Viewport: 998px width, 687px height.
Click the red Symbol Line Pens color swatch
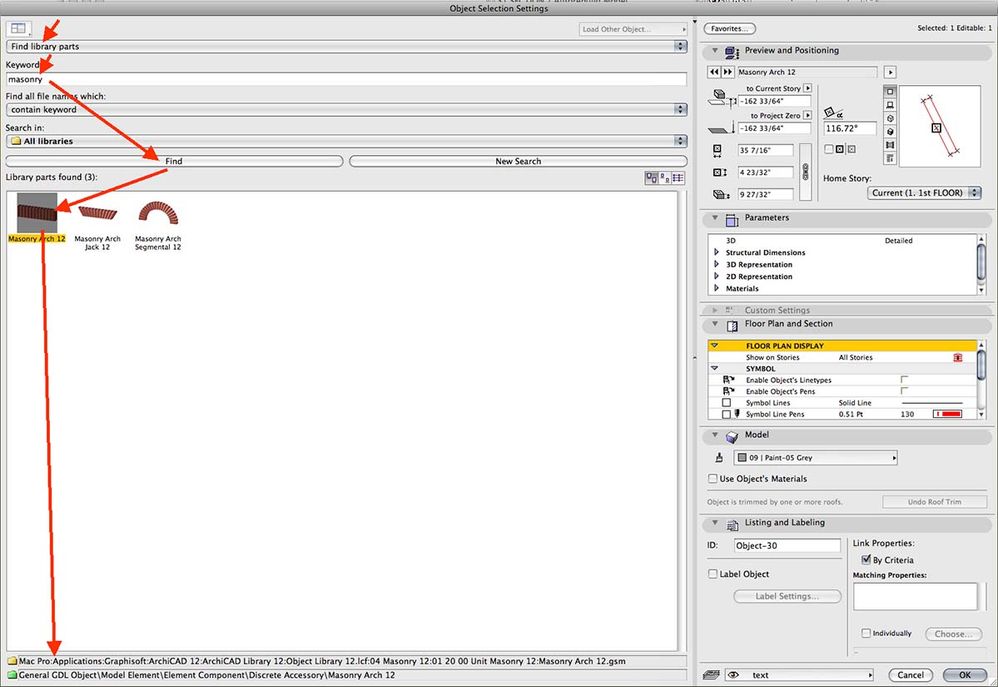(948, 414)
